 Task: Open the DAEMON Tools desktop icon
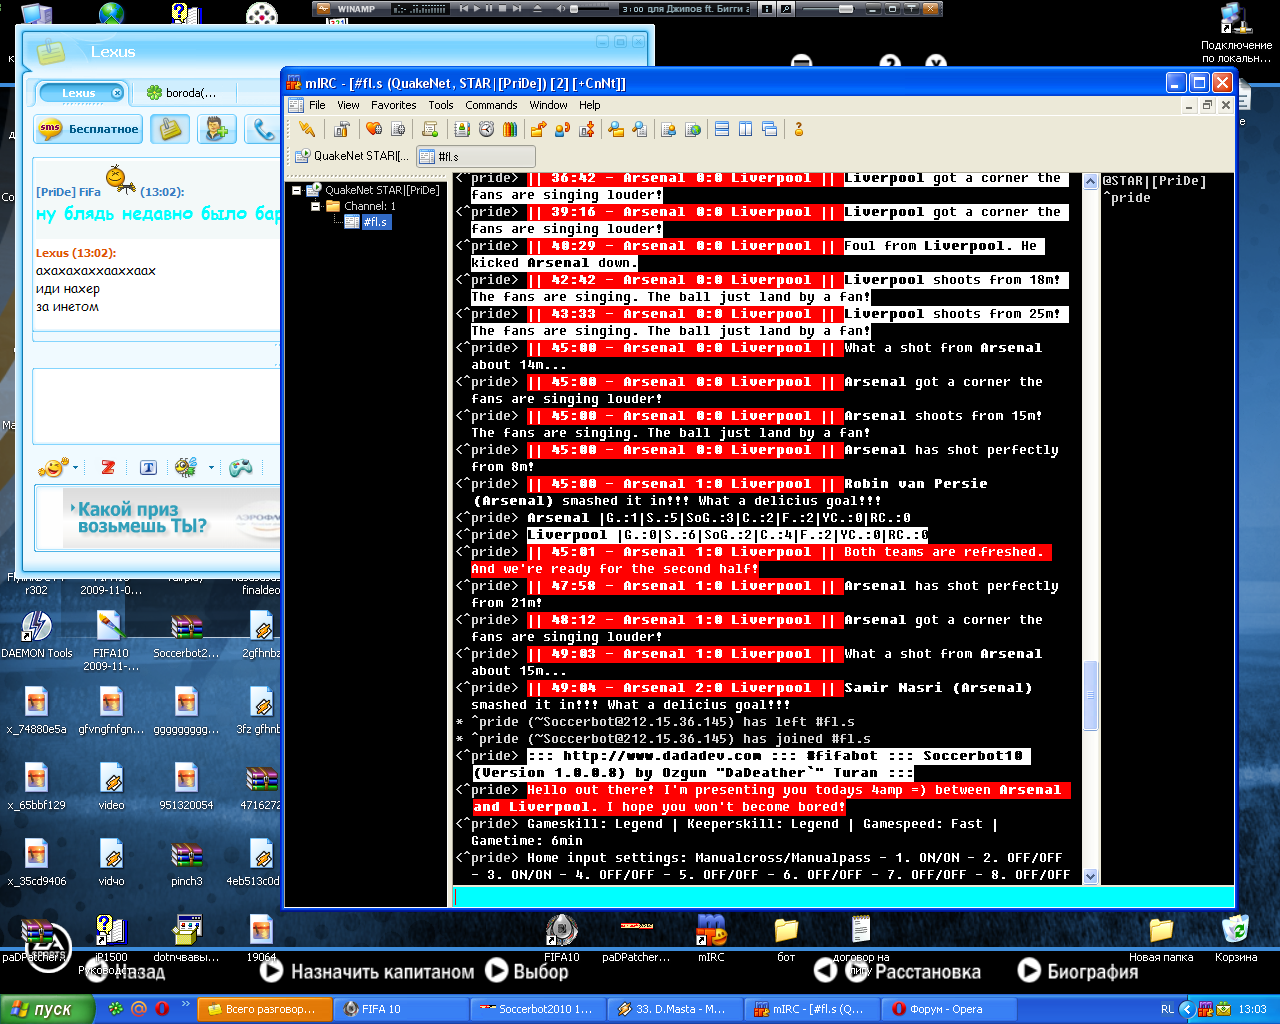pyautogui.click(x=36, y=636)
